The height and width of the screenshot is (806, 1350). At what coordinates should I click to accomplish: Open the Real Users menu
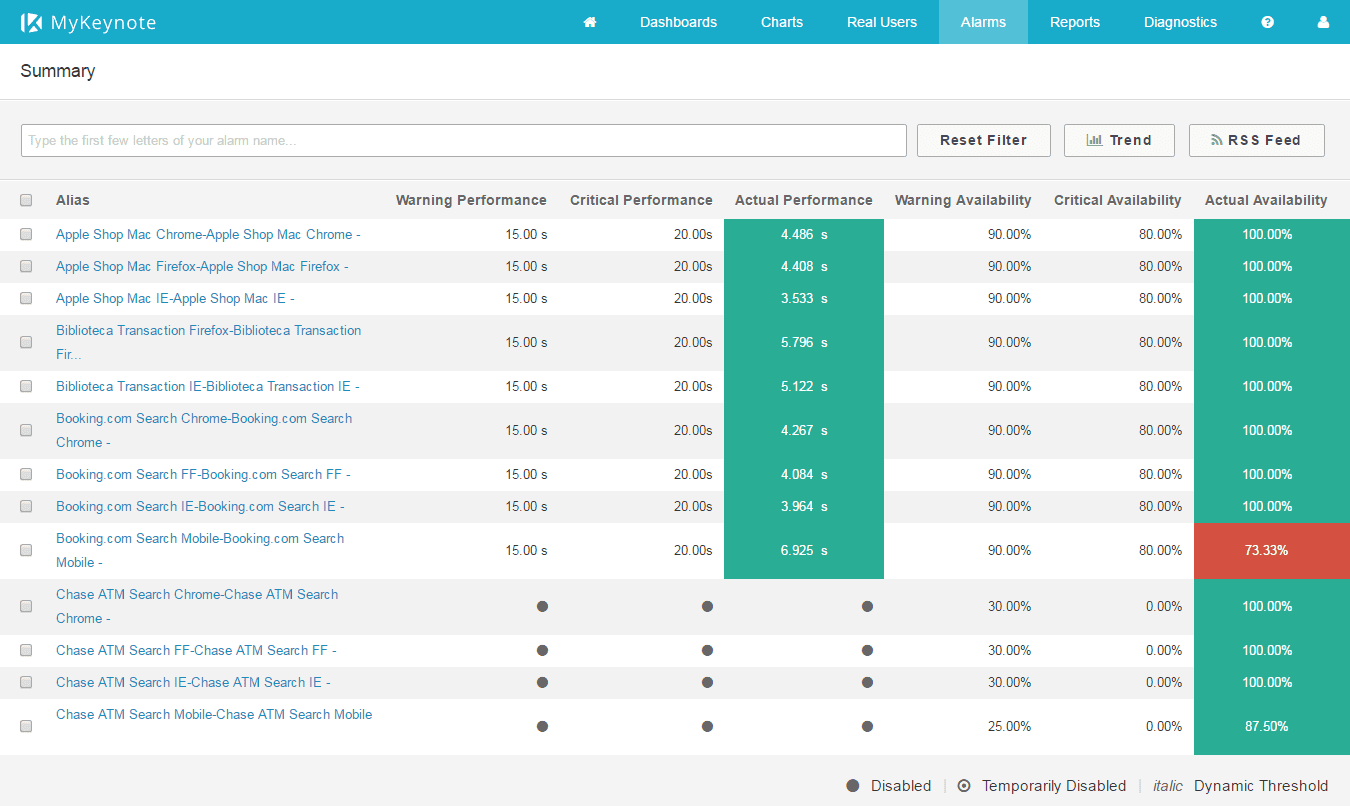(882, 22)
